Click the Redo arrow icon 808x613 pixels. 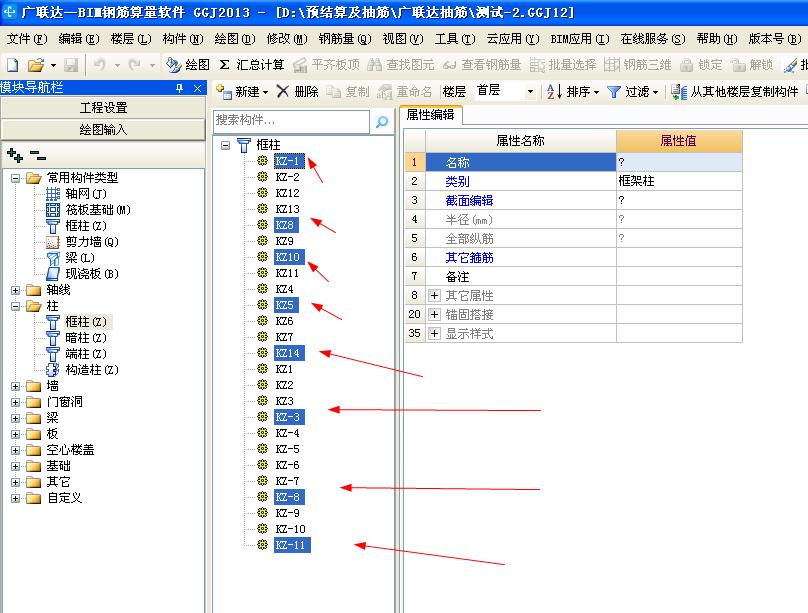point(134,65)
